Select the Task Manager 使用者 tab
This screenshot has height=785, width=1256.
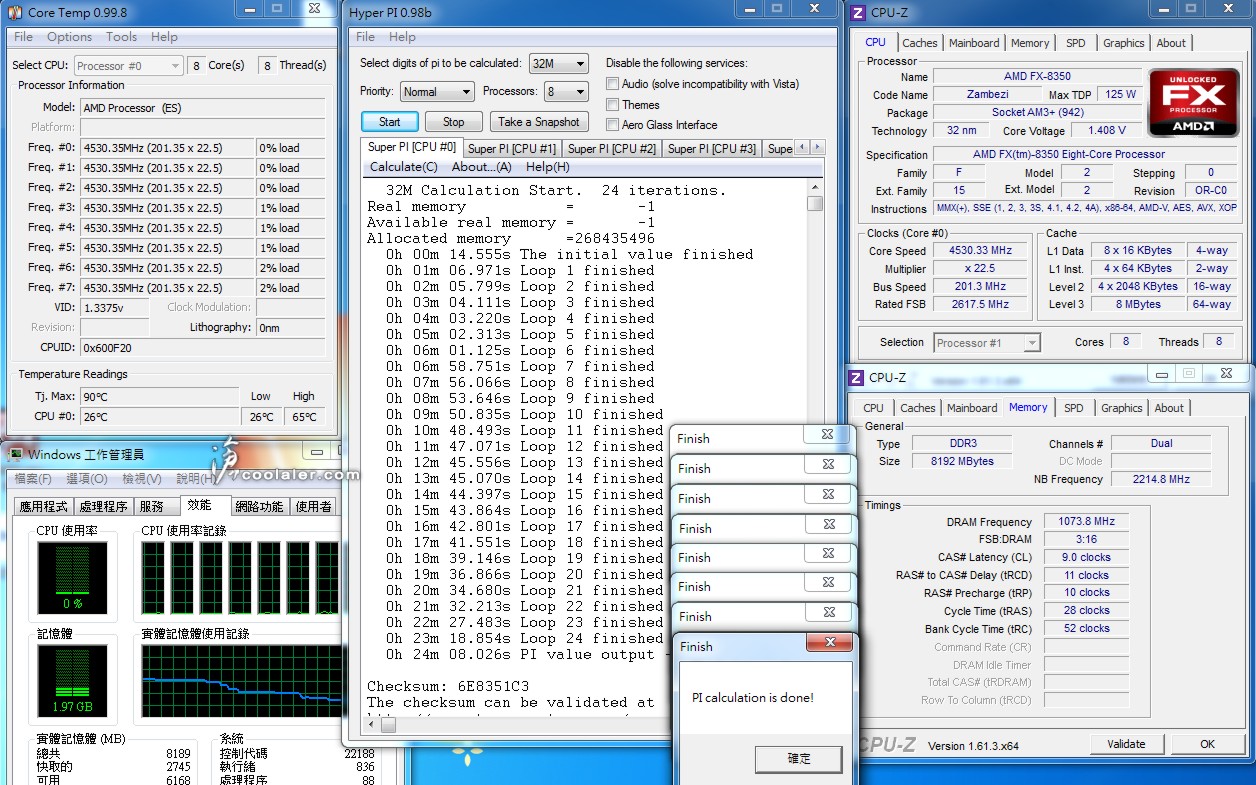314,507
